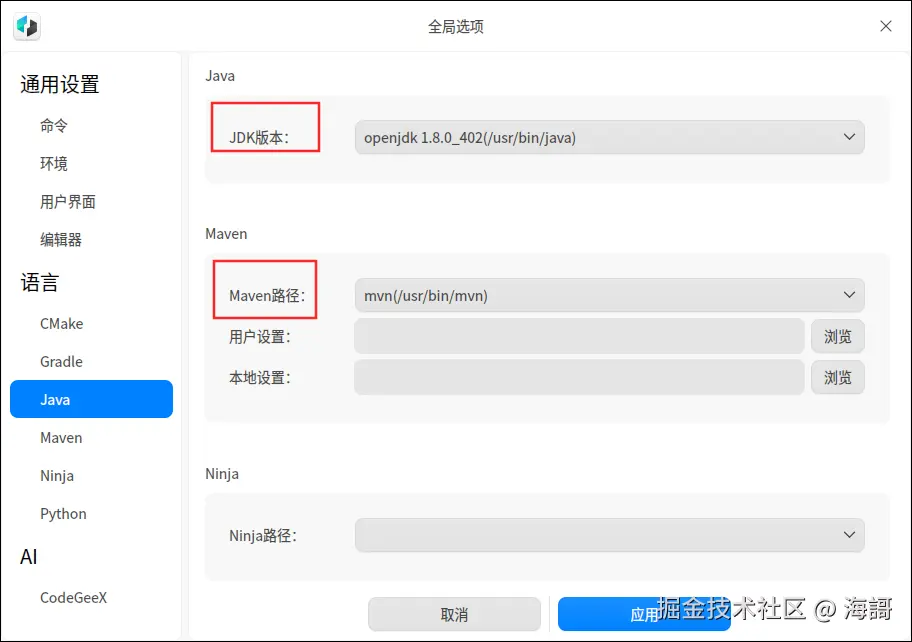Click the 取消 button
Viewport: 912px width, 642px height.
pos(454,614)
